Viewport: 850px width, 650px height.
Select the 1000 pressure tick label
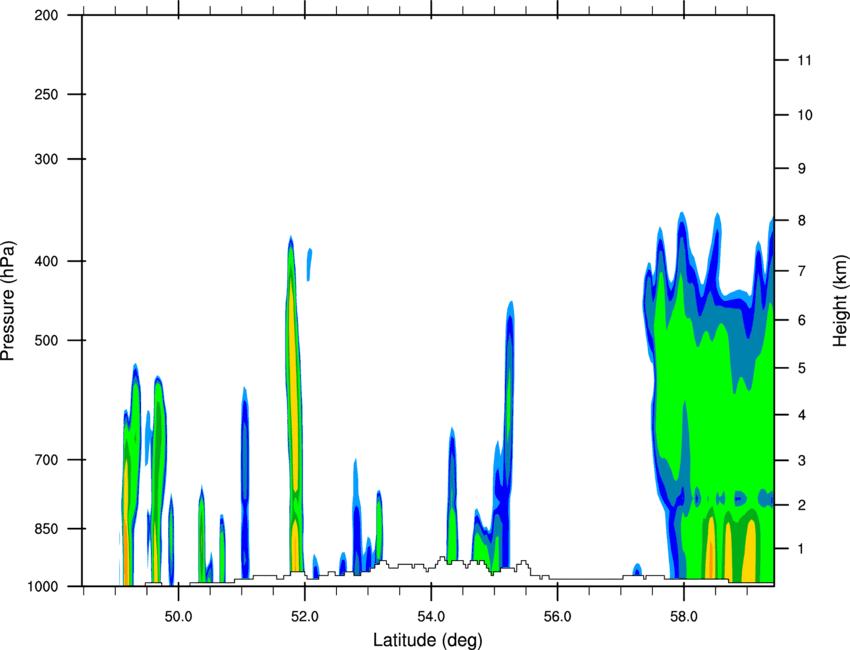42,587
